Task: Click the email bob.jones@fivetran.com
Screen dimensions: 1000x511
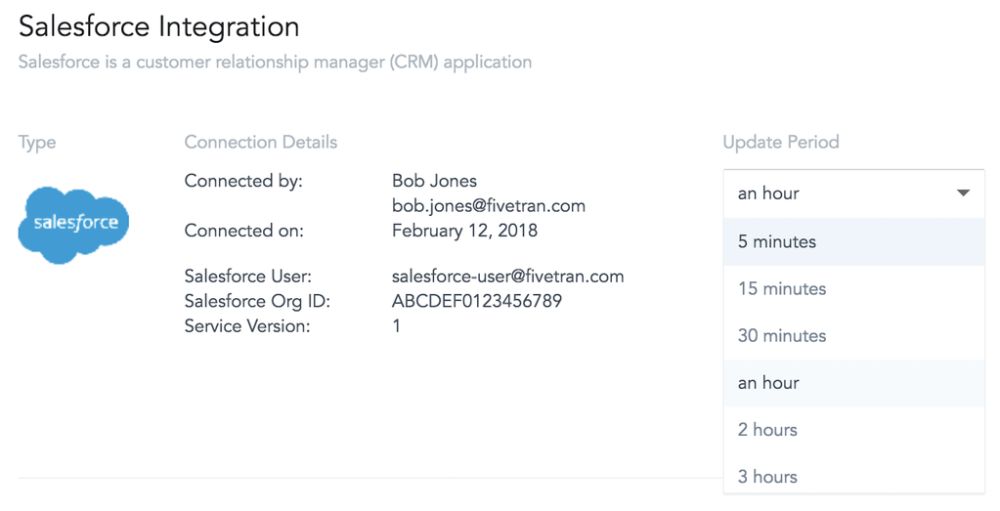Action: [x=489, y=206]
